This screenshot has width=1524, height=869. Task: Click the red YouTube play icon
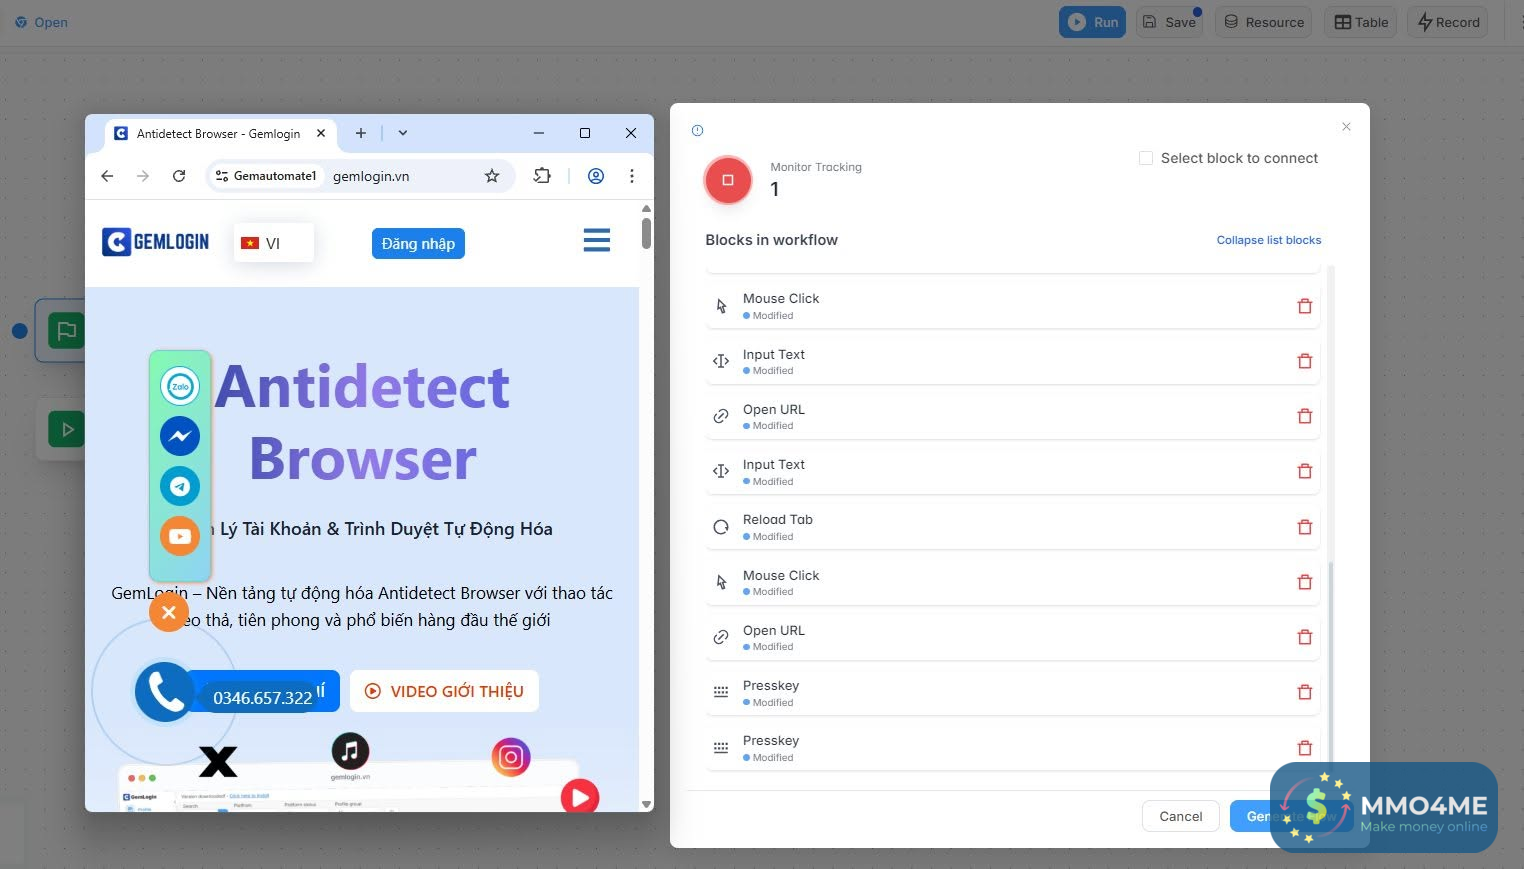(580, 796)
